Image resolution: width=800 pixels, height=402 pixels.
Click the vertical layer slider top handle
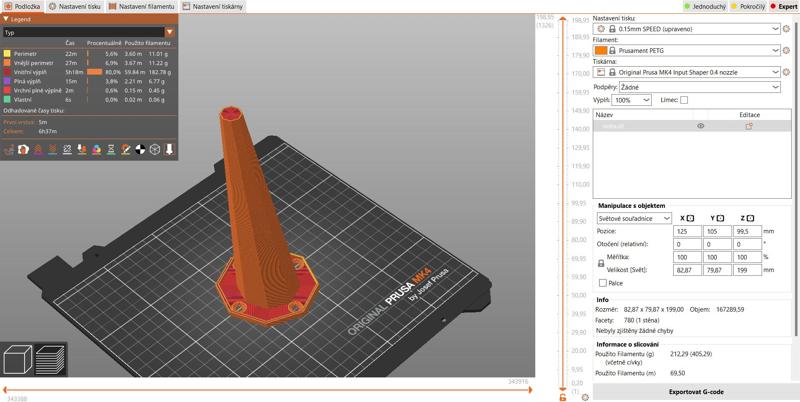pos(563,19)
